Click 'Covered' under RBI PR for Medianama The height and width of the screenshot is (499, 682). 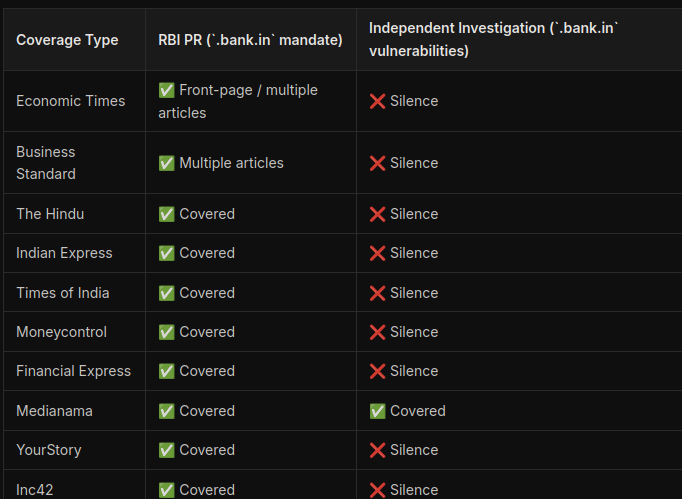(x=207, y=411)
